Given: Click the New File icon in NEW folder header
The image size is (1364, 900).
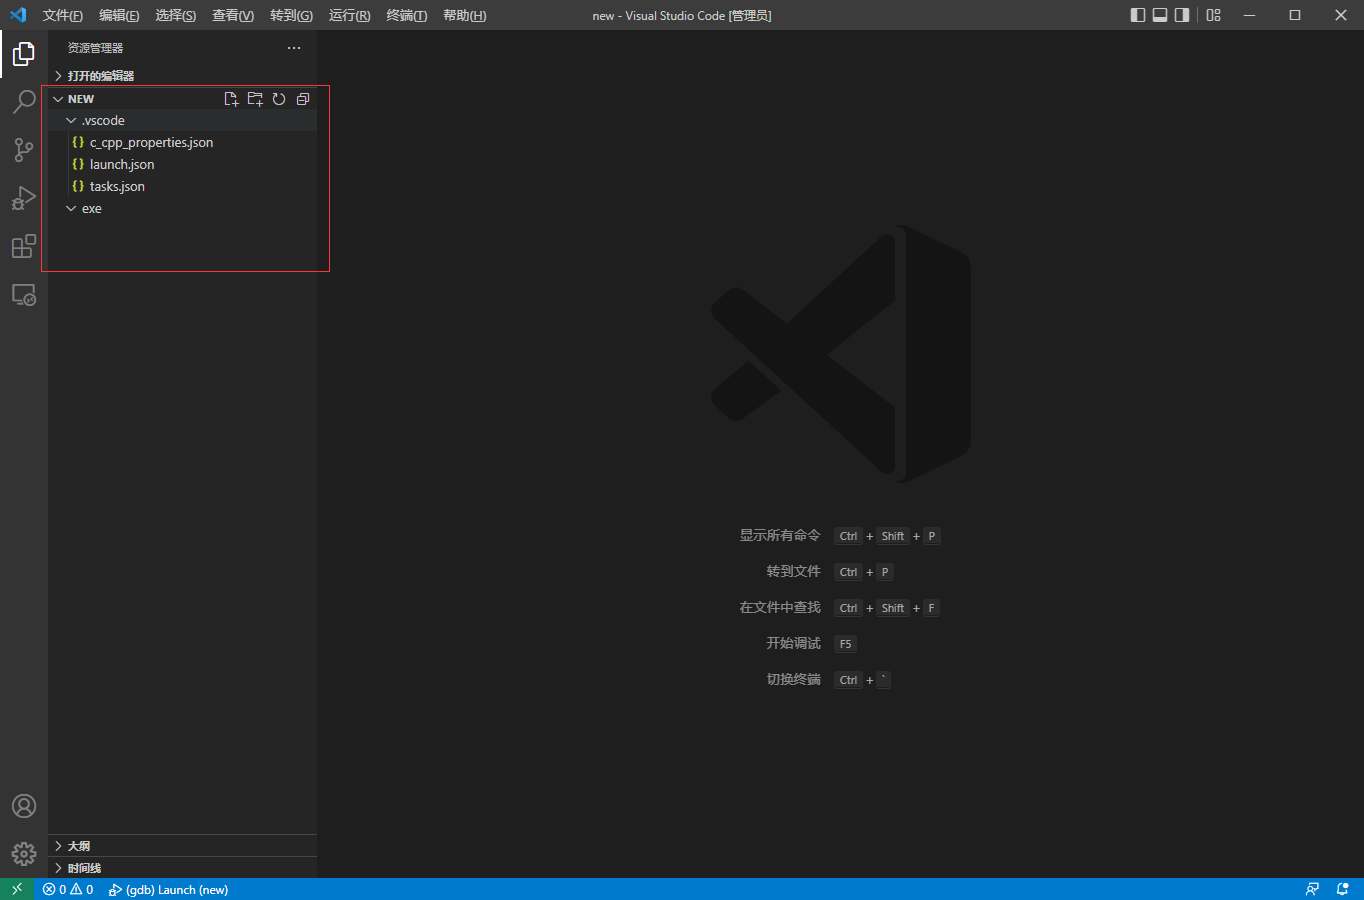Looking at the screenshot, I should coord(231,99).
